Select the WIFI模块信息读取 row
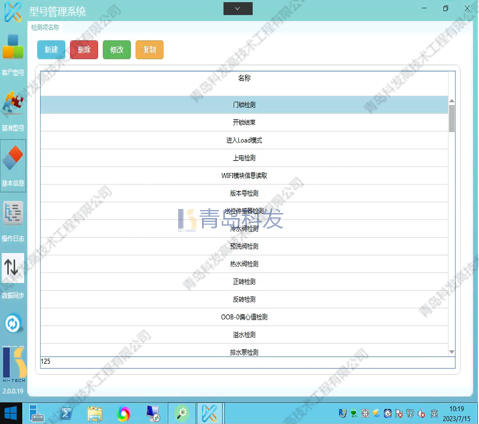Screen dimensions: 479x424 tap(244, 175)
